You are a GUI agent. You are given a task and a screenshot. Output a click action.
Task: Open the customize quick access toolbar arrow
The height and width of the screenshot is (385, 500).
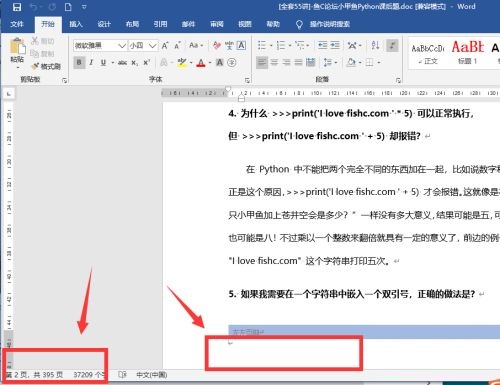click(84, 7)
